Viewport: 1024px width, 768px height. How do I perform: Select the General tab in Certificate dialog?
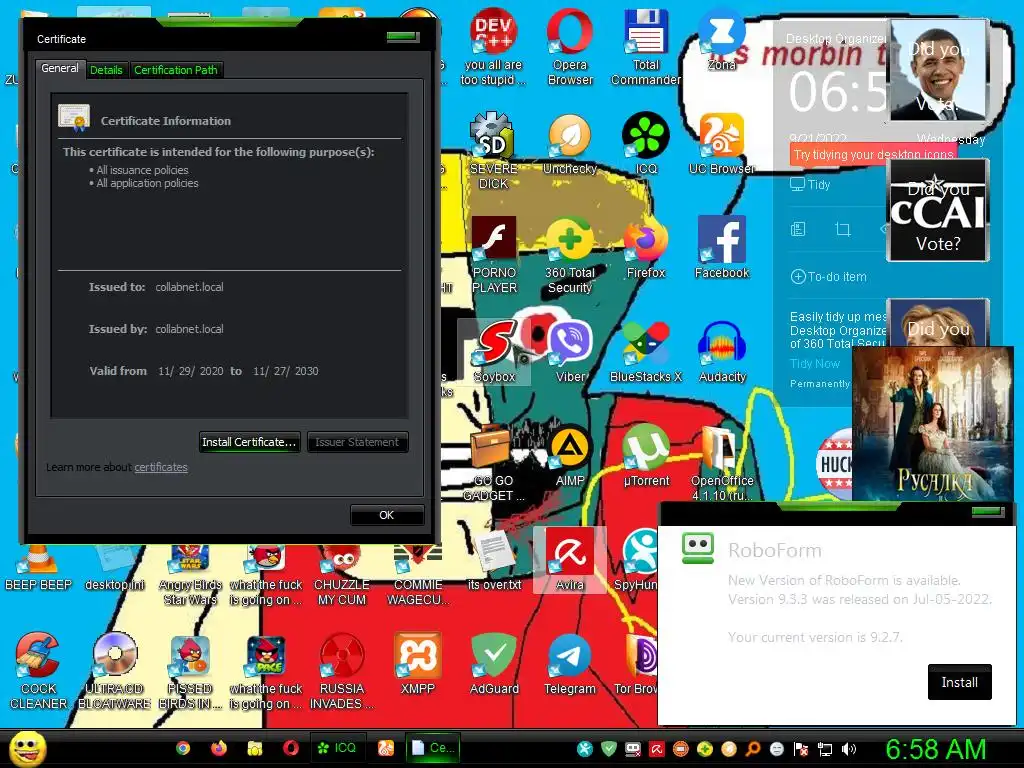(59, 68)
